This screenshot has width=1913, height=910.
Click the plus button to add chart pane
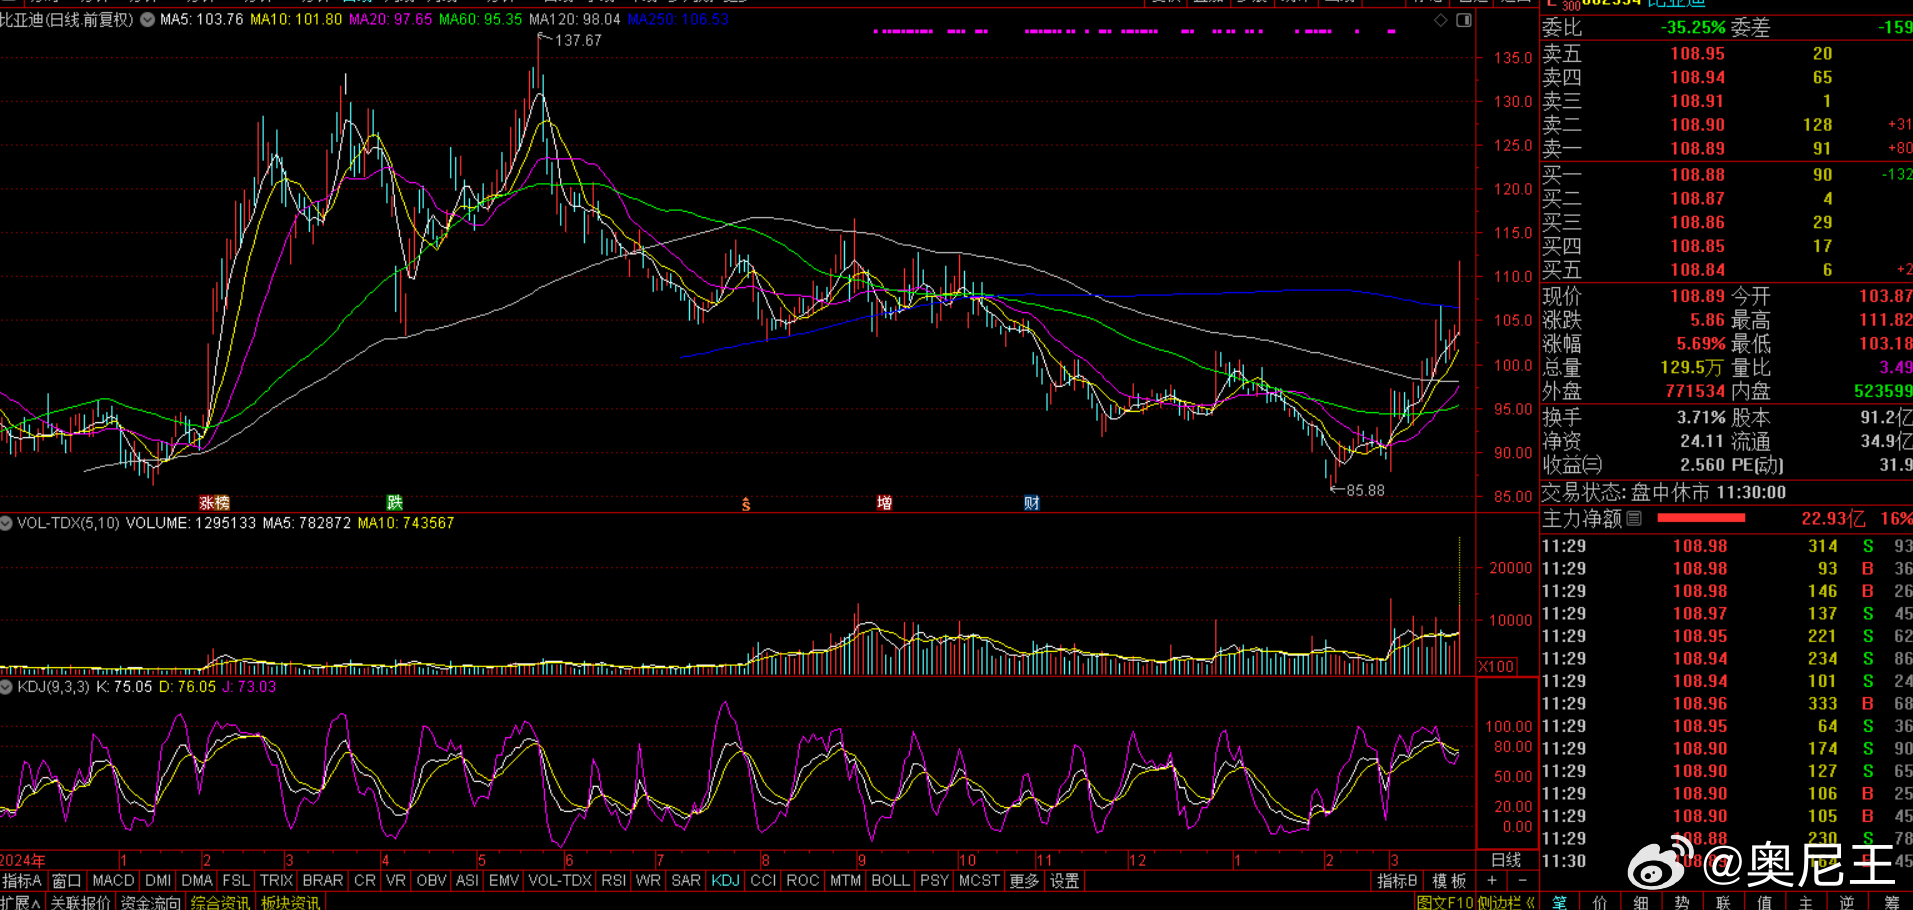pos(1492,881)
